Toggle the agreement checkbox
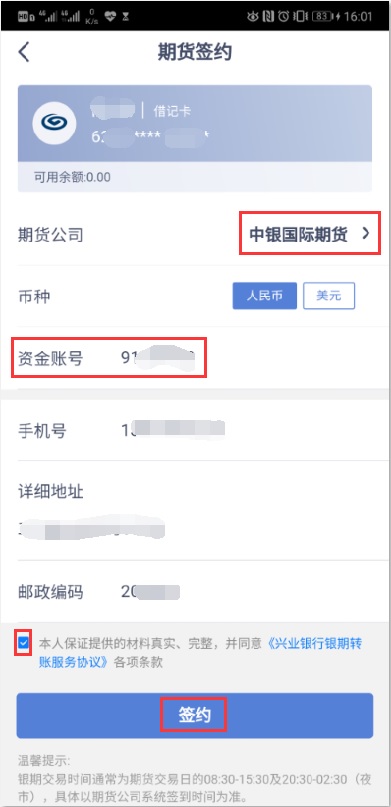This screenshot has height=807, width=391. tap(23, 642)
